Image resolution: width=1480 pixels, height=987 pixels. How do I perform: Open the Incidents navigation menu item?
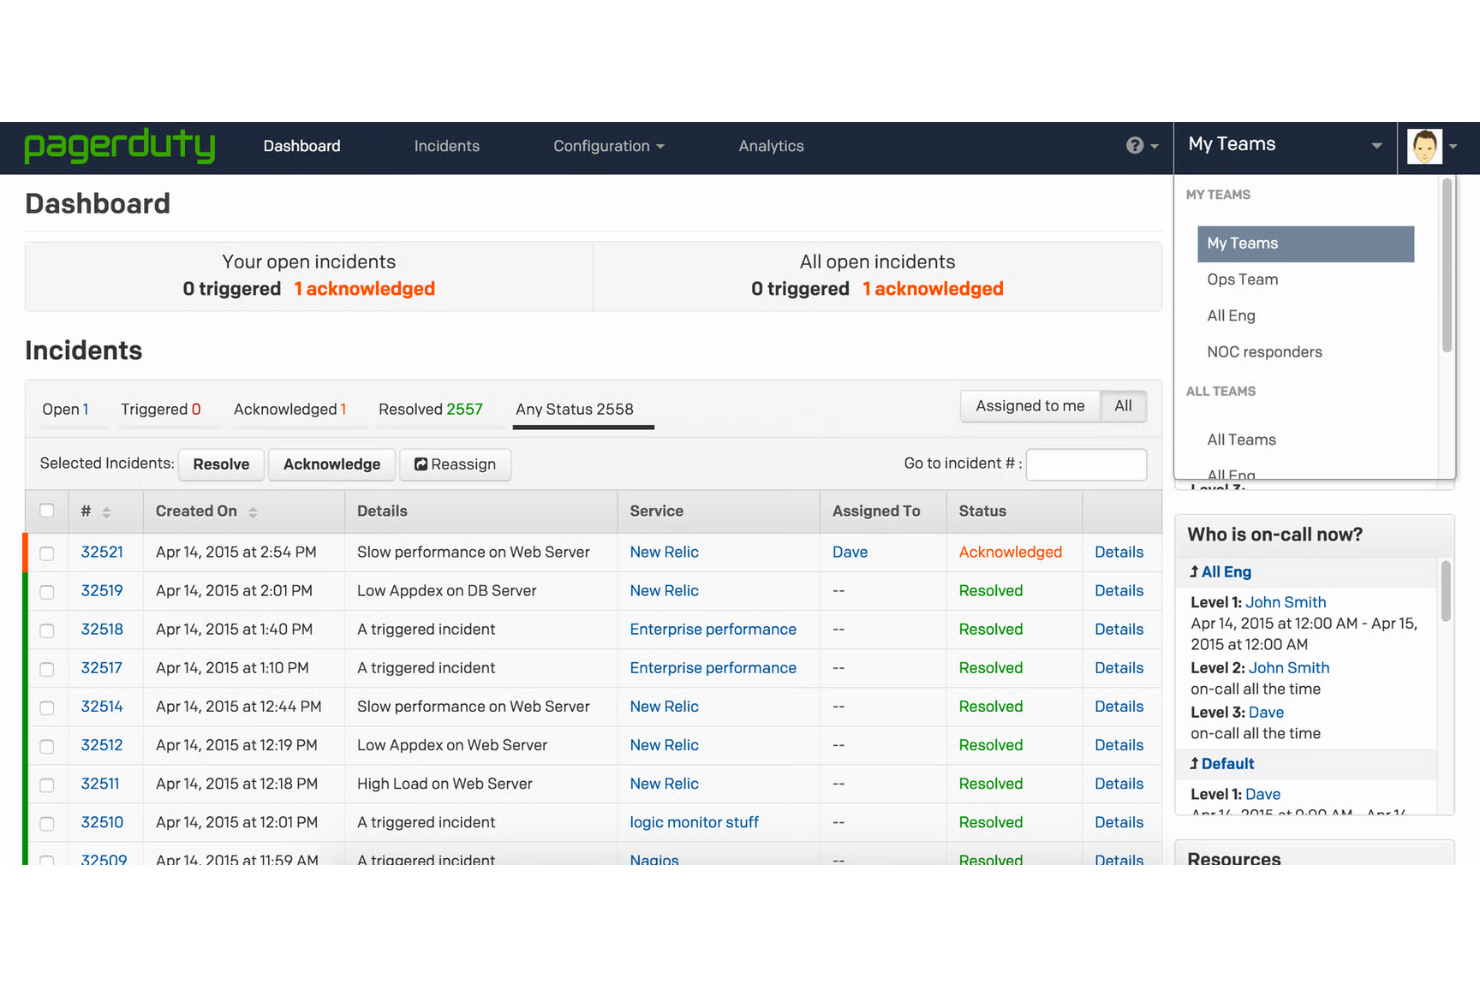[446, 146]
